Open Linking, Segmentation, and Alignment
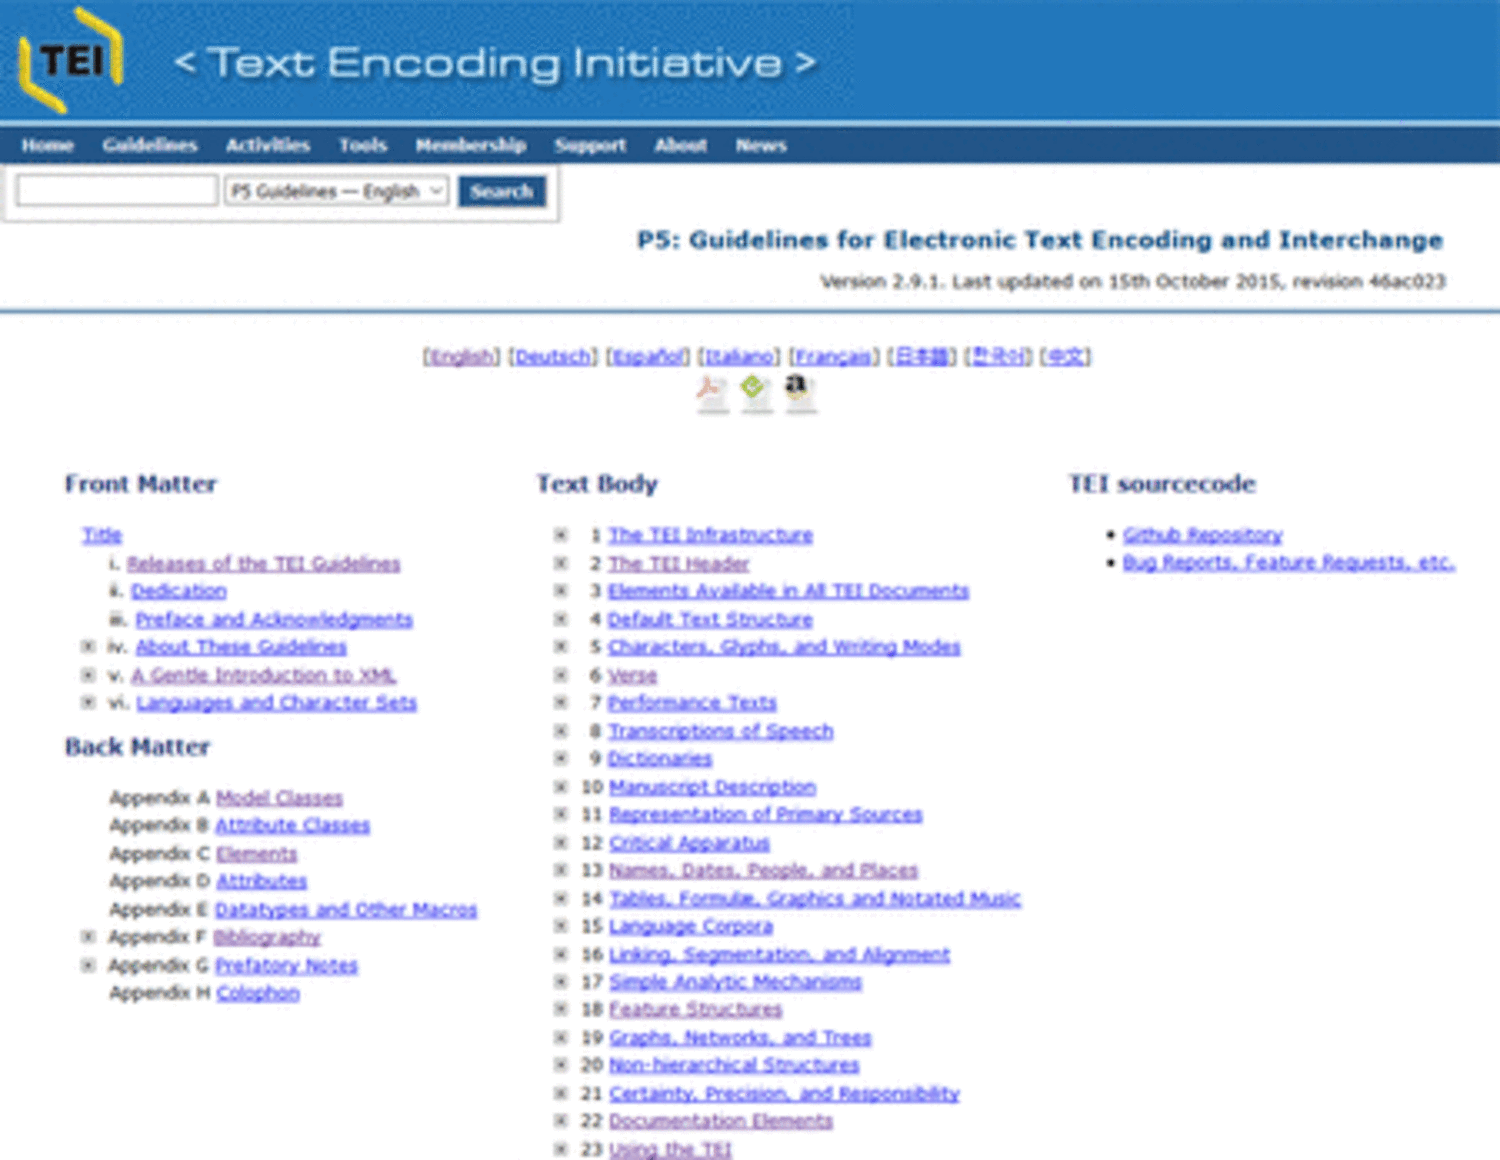This screenshot has width=1500, height=1160. tap(780, 955)
